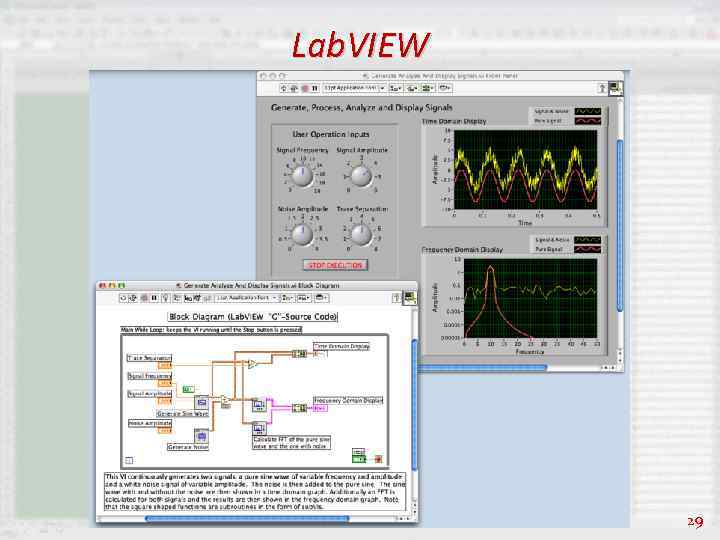Click the front panel horizontal scrollbar
The width and height of the screenshot is (720, 540).
coord(482,368)
